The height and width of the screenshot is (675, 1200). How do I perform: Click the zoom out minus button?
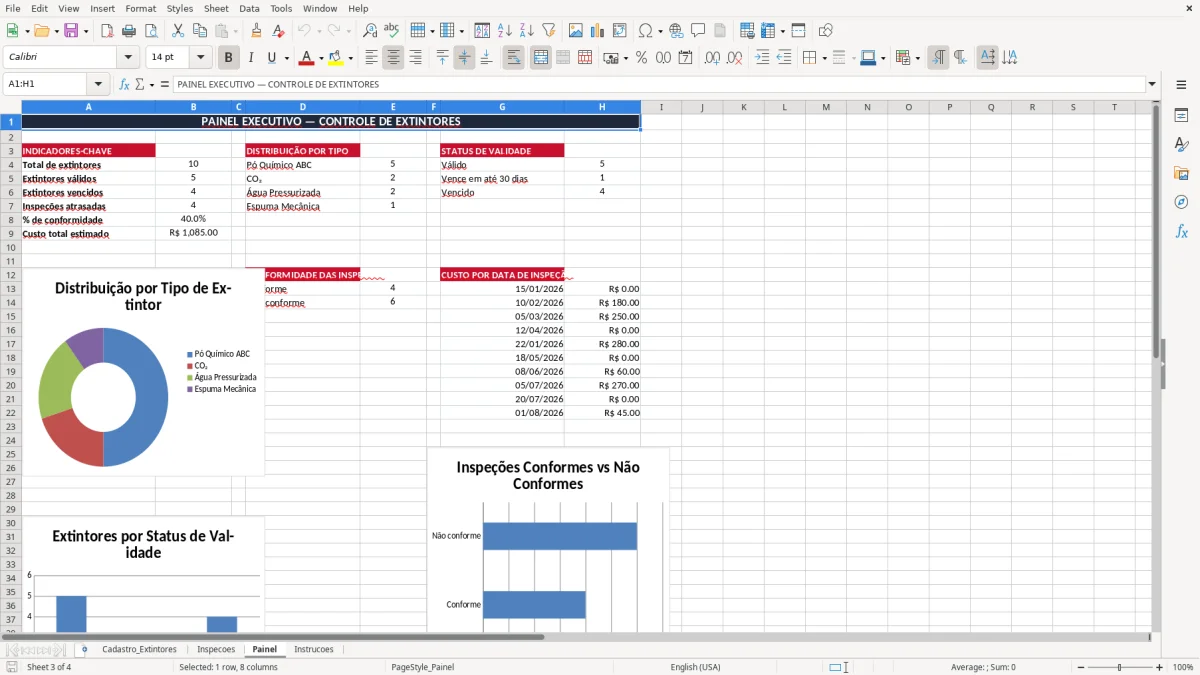1080,667
